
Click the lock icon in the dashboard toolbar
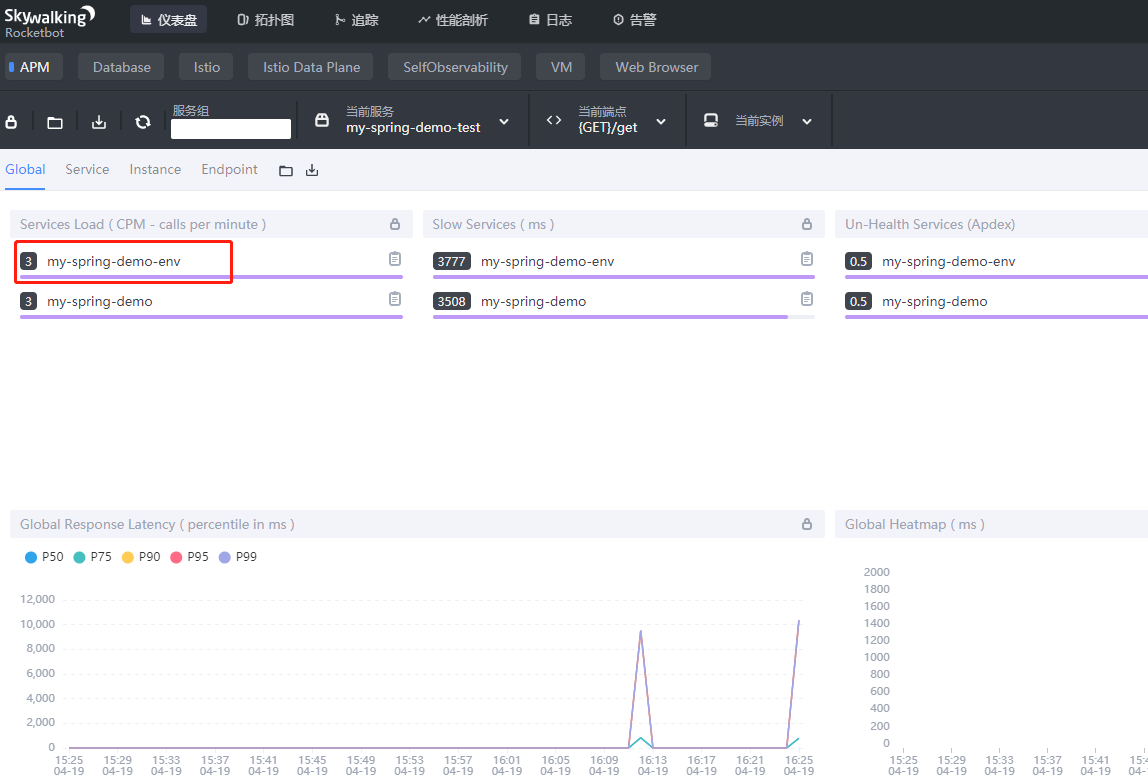[12, 122]
